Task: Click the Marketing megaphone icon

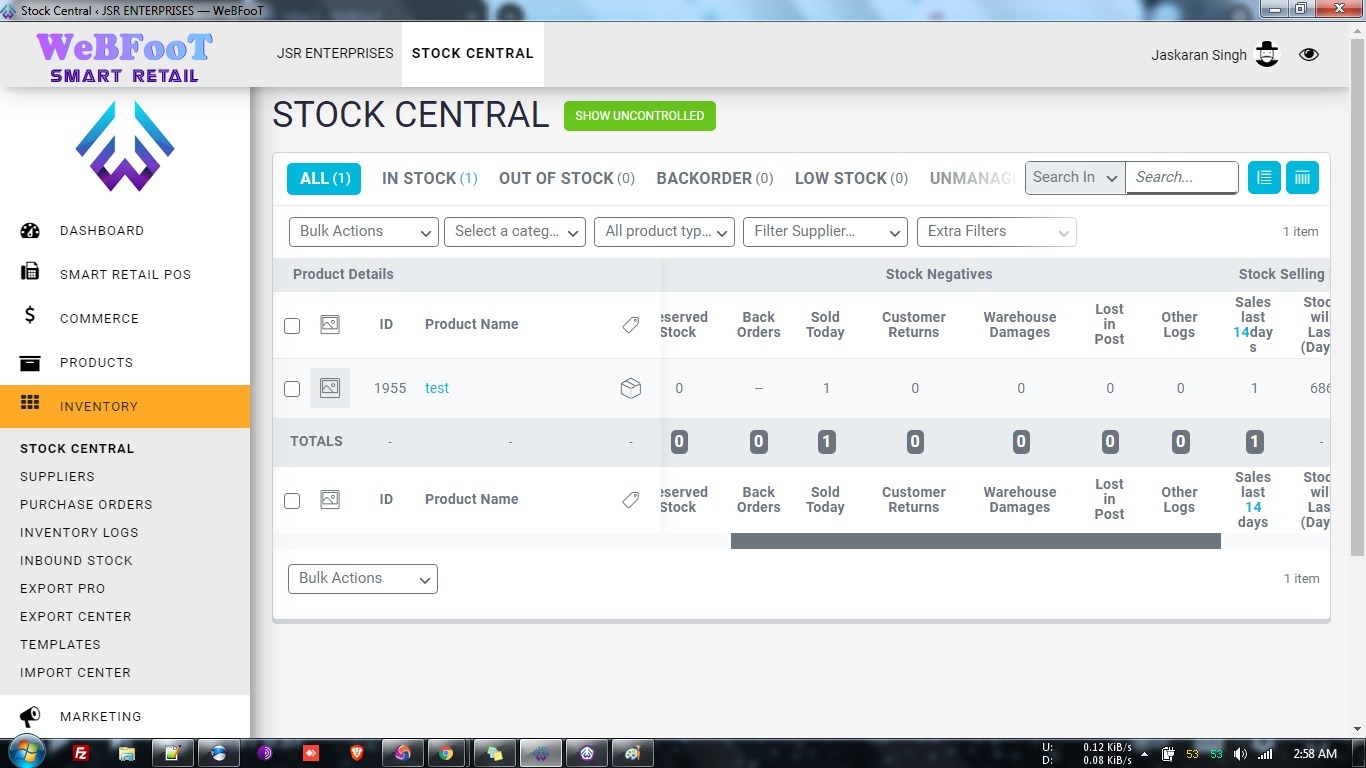Action: coord(30,716)
